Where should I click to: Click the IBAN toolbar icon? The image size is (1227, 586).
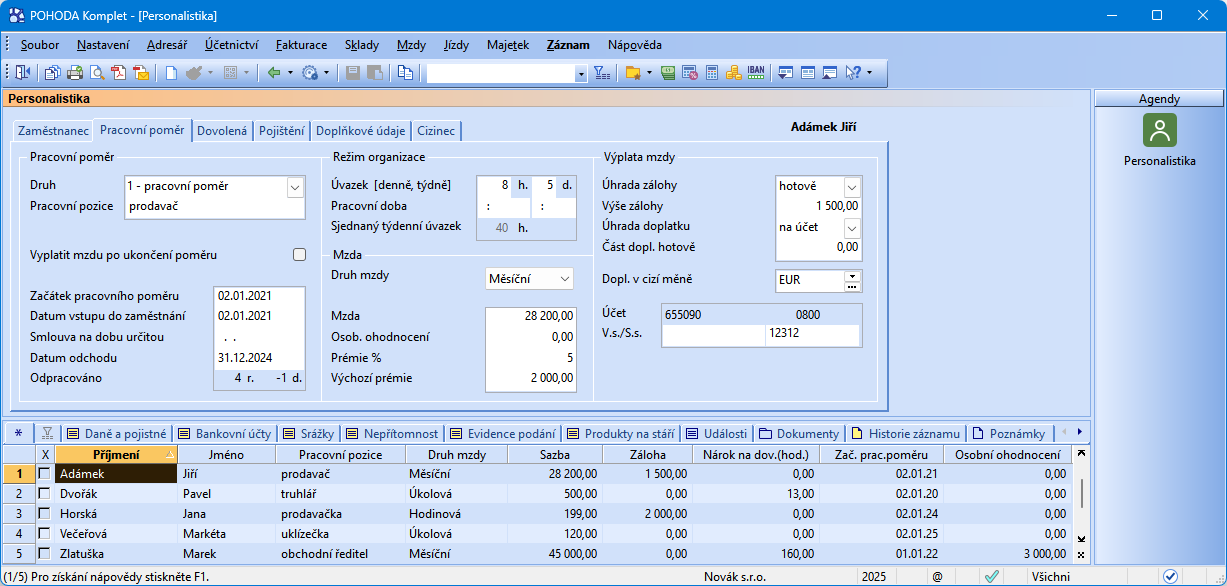click(756, 73)
